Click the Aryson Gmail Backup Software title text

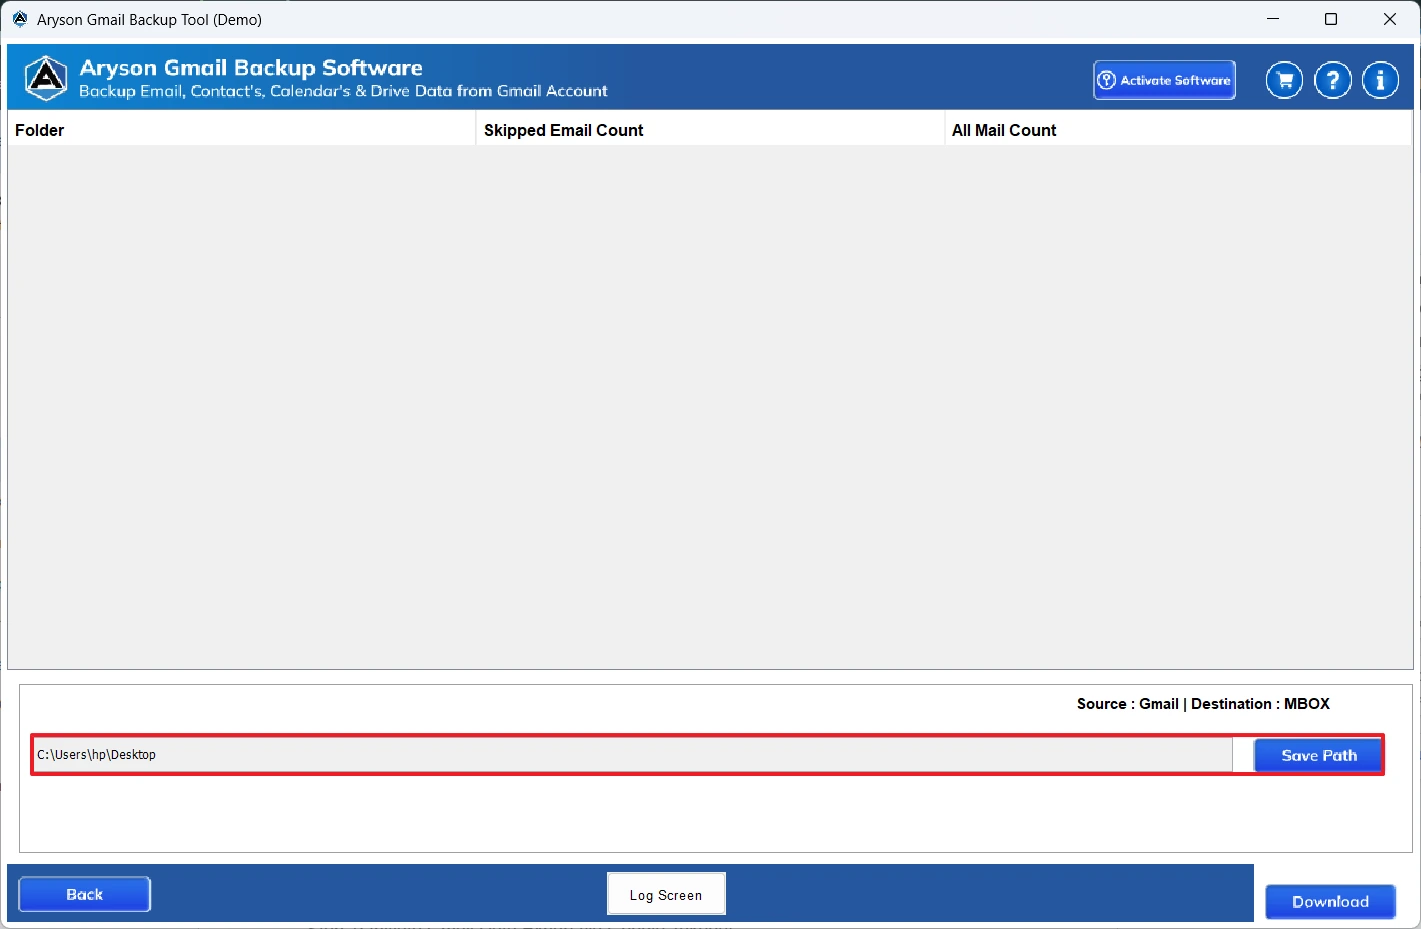[x=251, y=68]
